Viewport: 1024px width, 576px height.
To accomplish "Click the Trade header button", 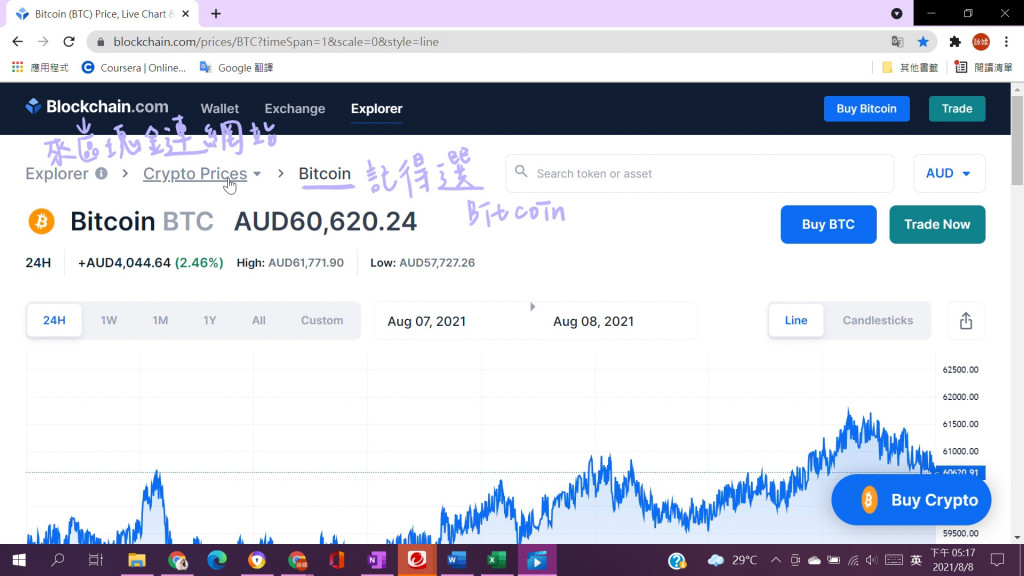I will 957,108.
